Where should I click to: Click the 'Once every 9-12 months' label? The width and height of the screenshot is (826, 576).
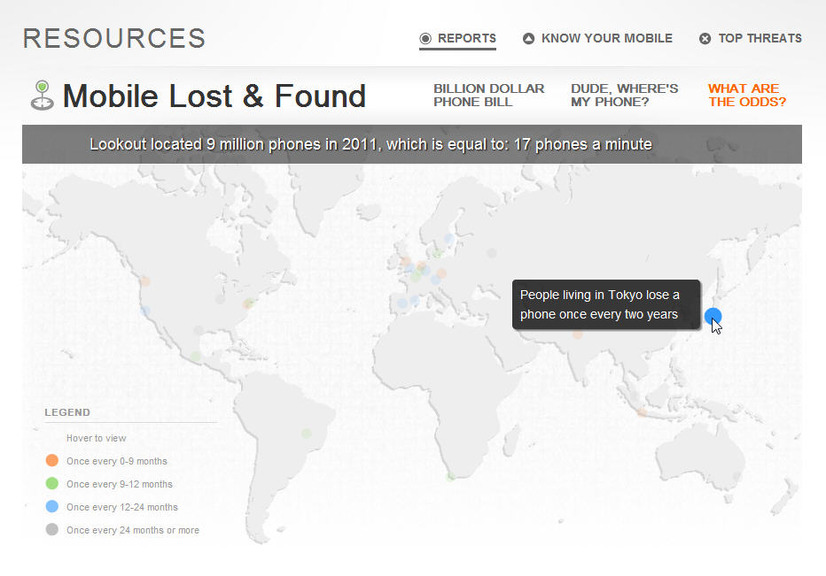(119, 484)
